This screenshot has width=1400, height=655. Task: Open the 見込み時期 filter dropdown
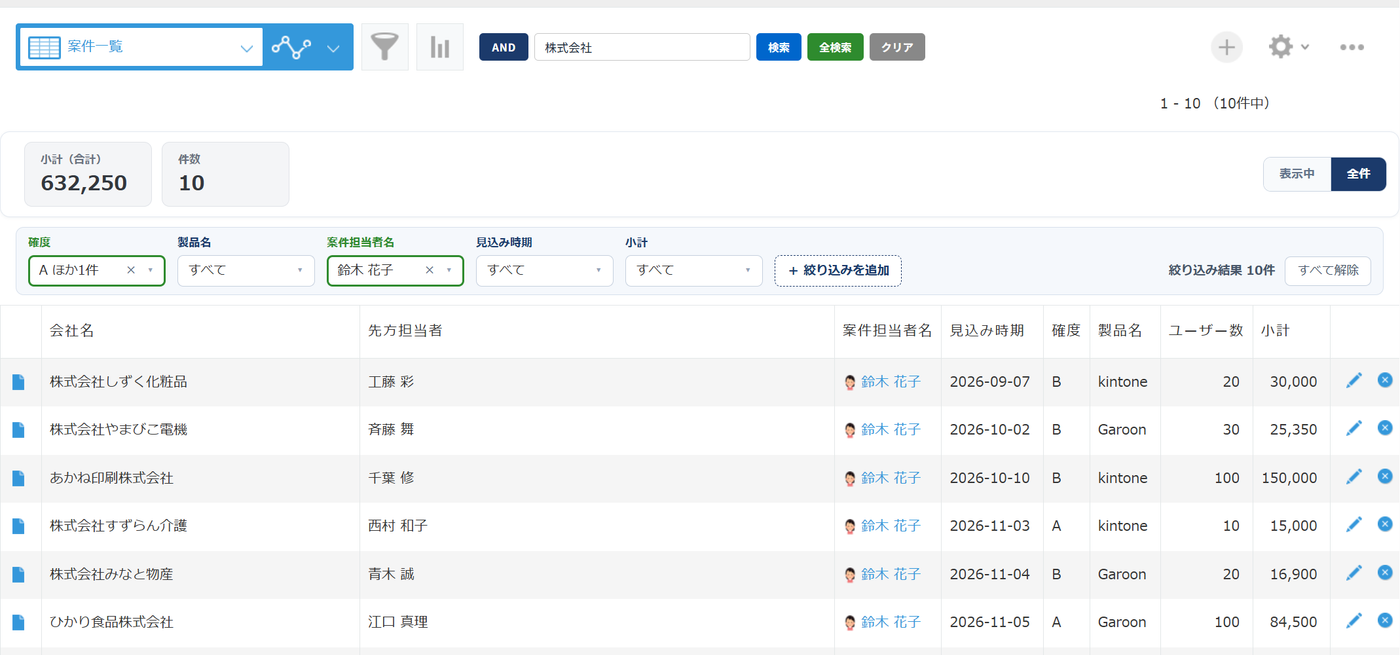click(x=545, y=270)
